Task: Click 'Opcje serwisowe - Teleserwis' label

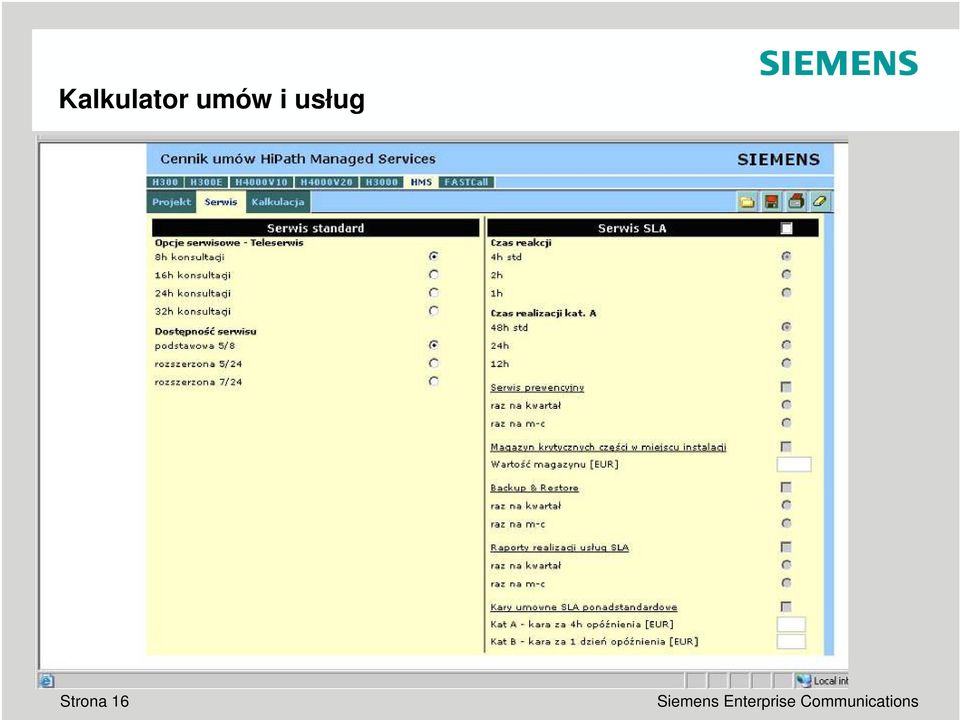Action: click(229, 242)
